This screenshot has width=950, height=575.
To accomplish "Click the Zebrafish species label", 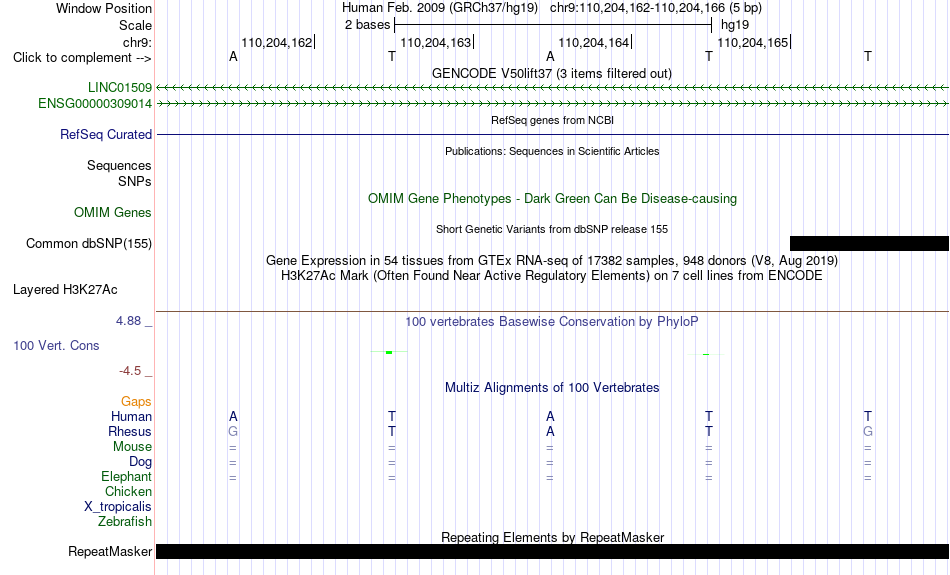I will click(125, 521).
